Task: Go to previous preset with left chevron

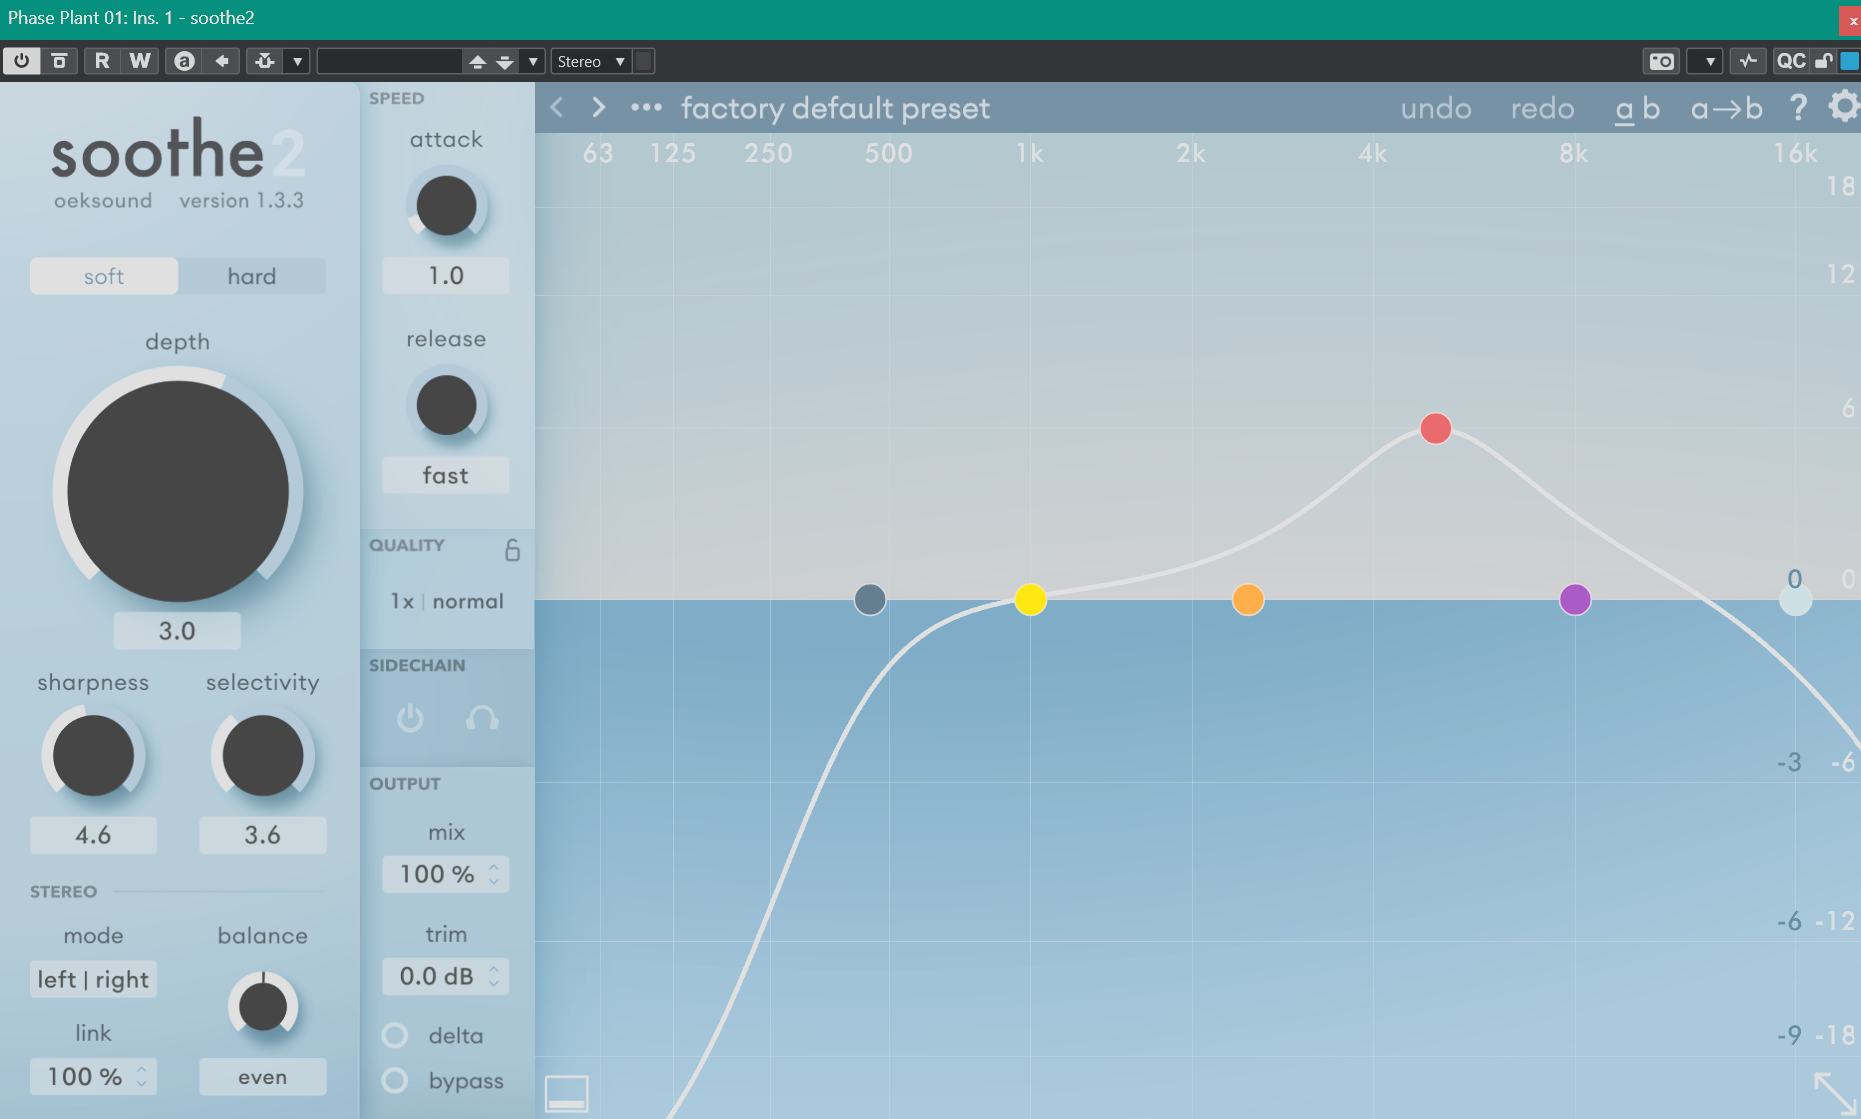Action: click(557, 107)
